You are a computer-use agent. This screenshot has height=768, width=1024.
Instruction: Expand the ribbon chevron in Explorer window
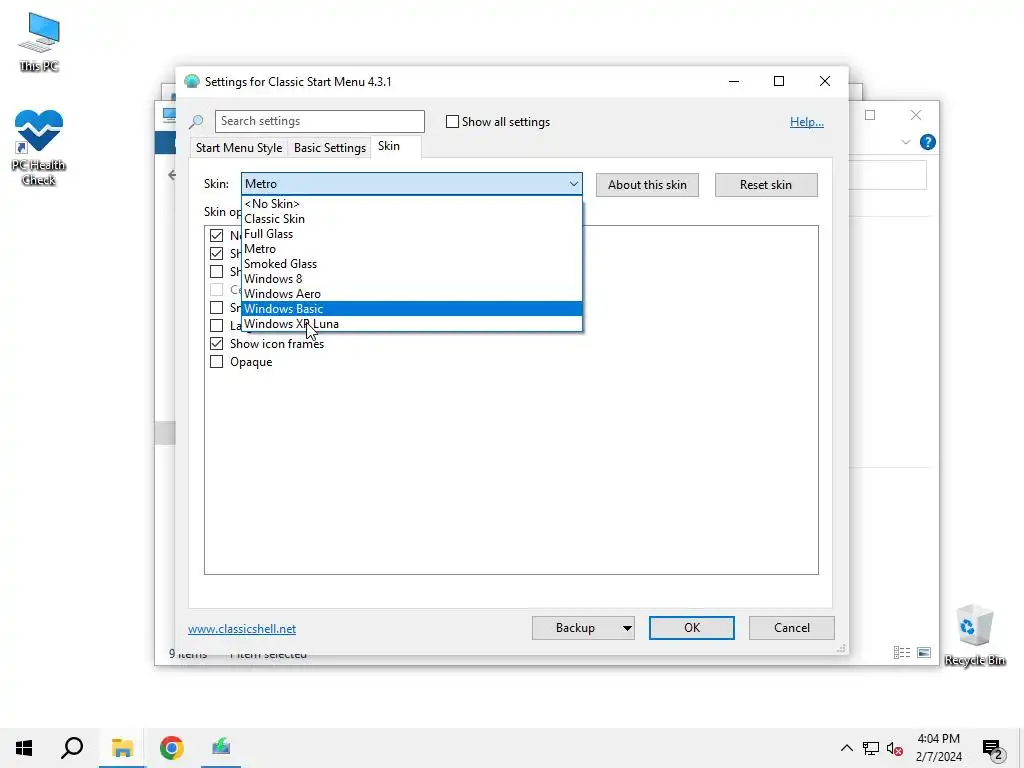pos(905,142)
